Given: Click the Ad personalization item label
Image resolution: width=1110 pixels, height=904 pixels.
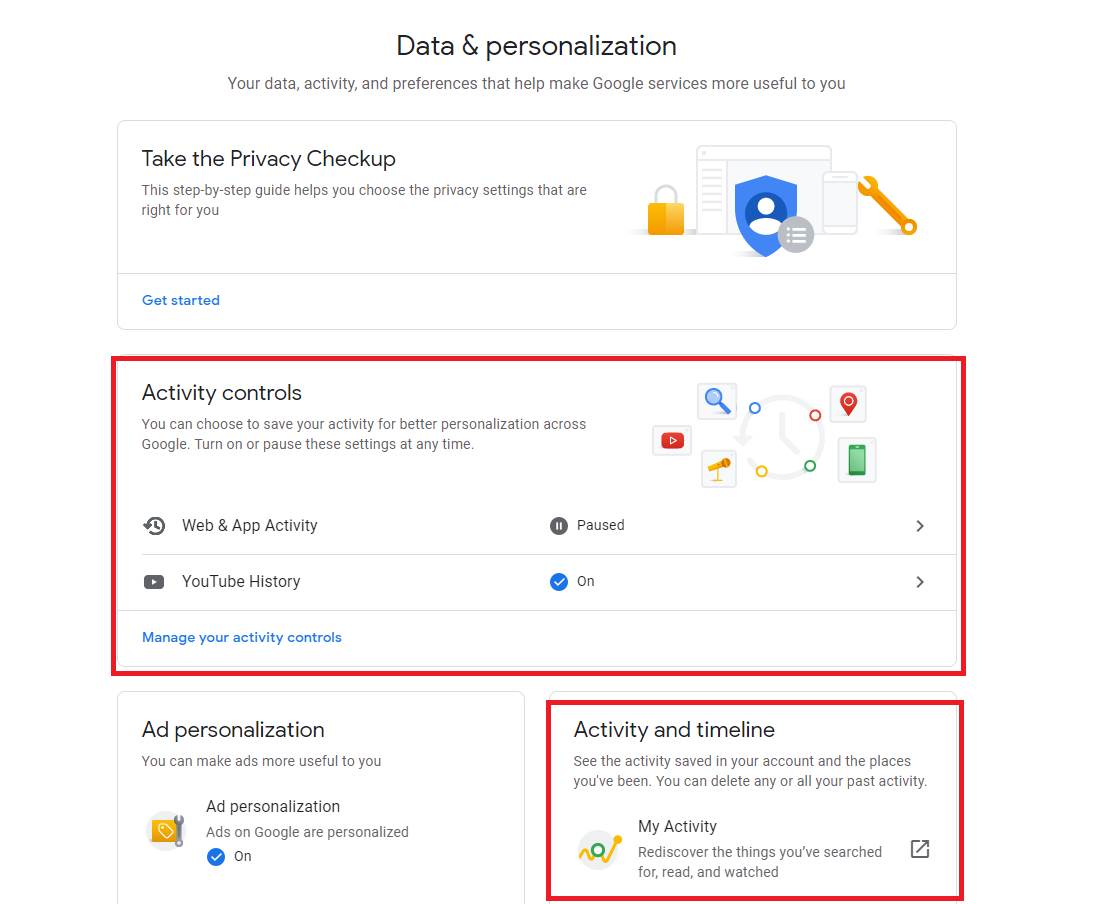Looking at the screenshot, I should click(273, 807).
